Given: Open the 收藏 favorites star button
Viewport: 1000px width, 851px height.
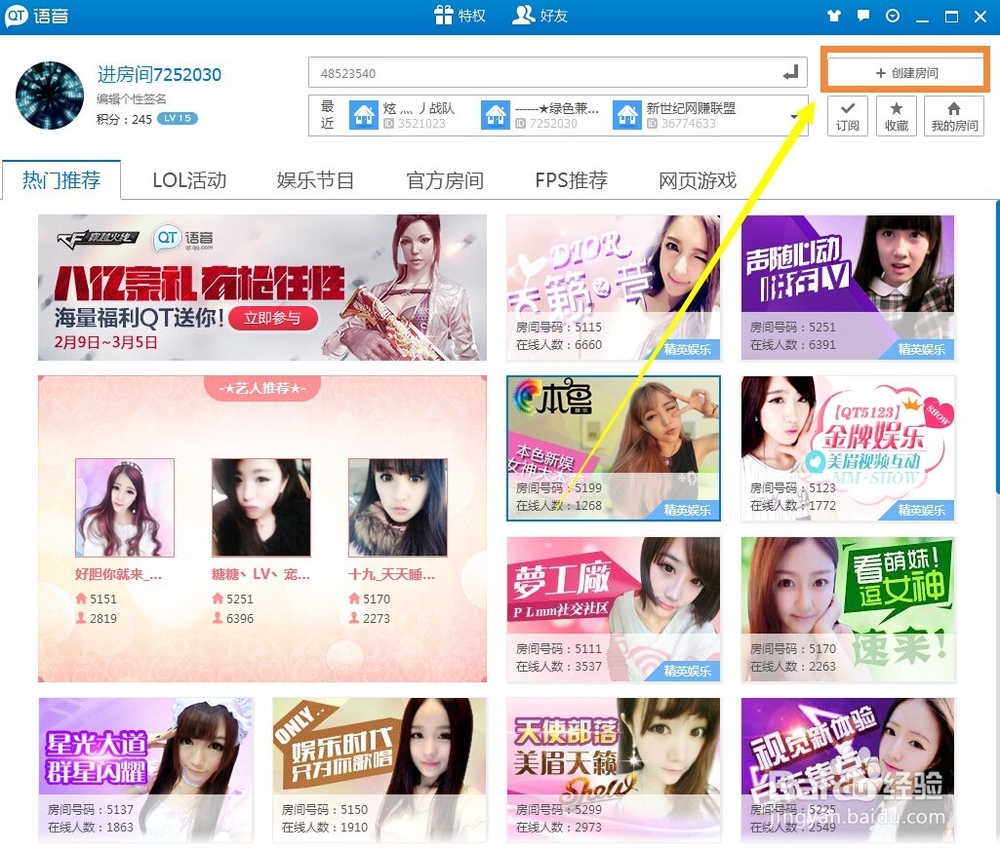Looking at the screenshot, I should (896, 116).
